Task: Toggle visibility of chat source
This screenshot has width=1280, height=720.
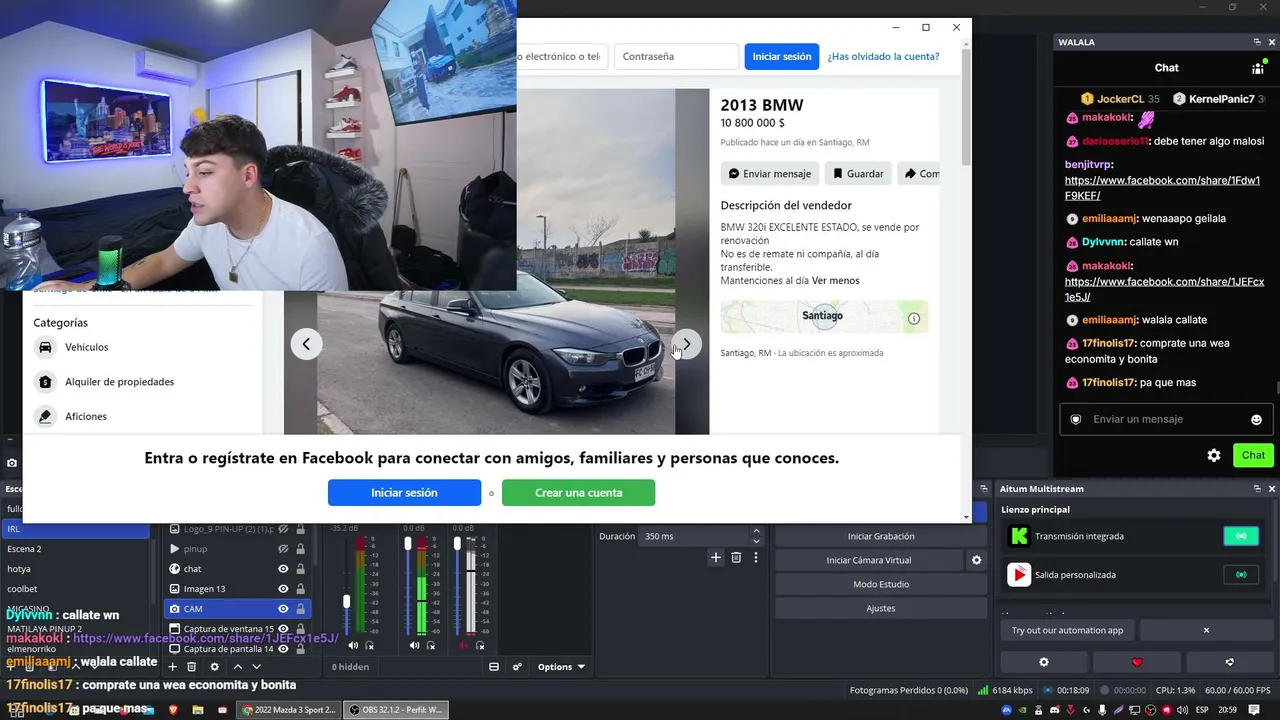Action: (283, 569)
